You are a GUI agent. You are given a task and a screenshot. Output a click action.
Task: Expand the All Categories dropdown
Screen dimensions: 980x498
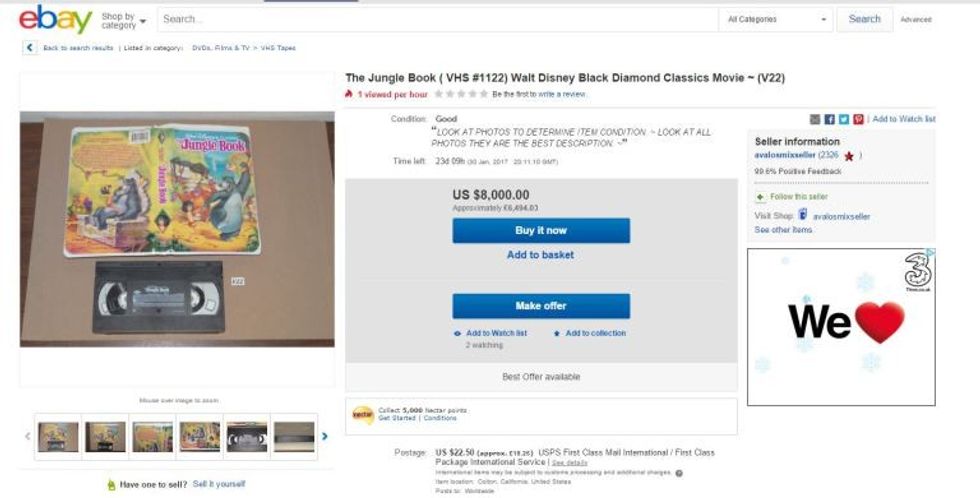(777, 19)
